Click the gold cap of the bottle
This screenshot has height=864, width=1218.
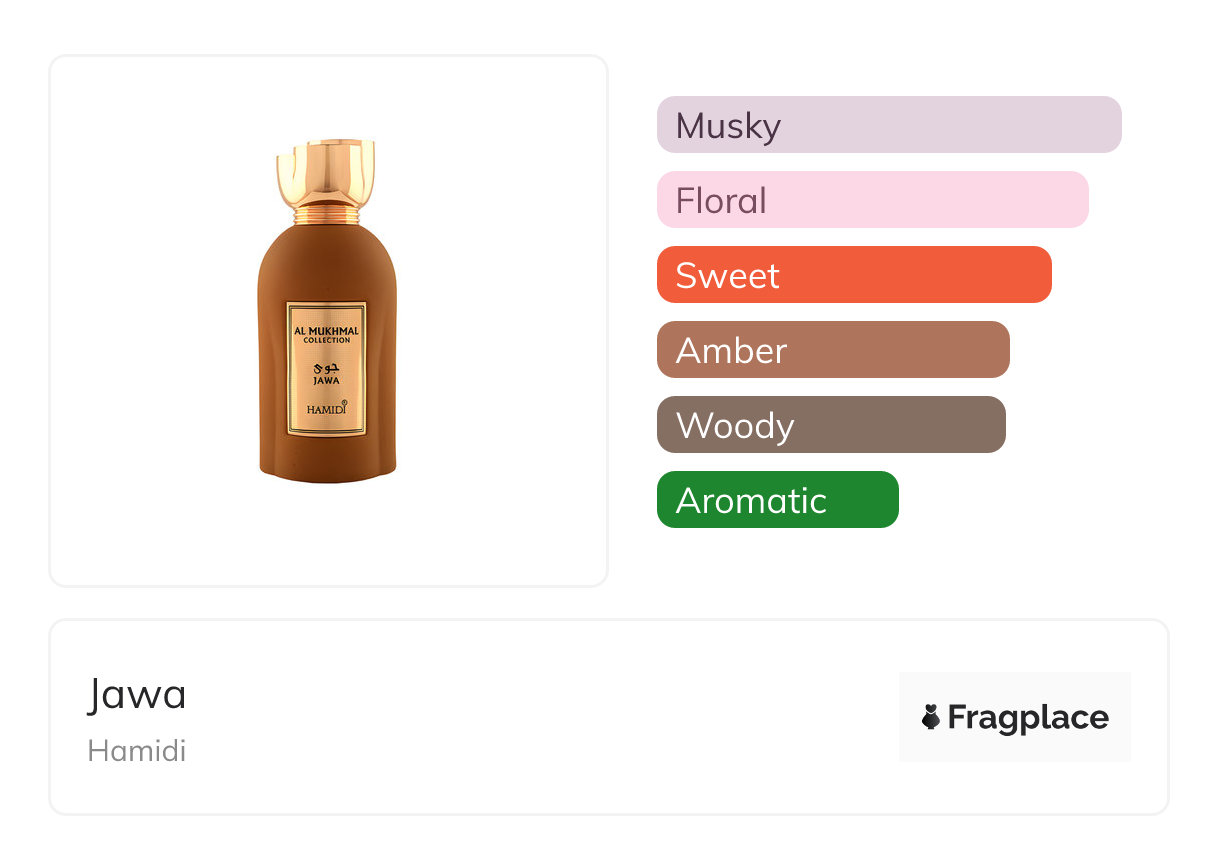[326, 172]
